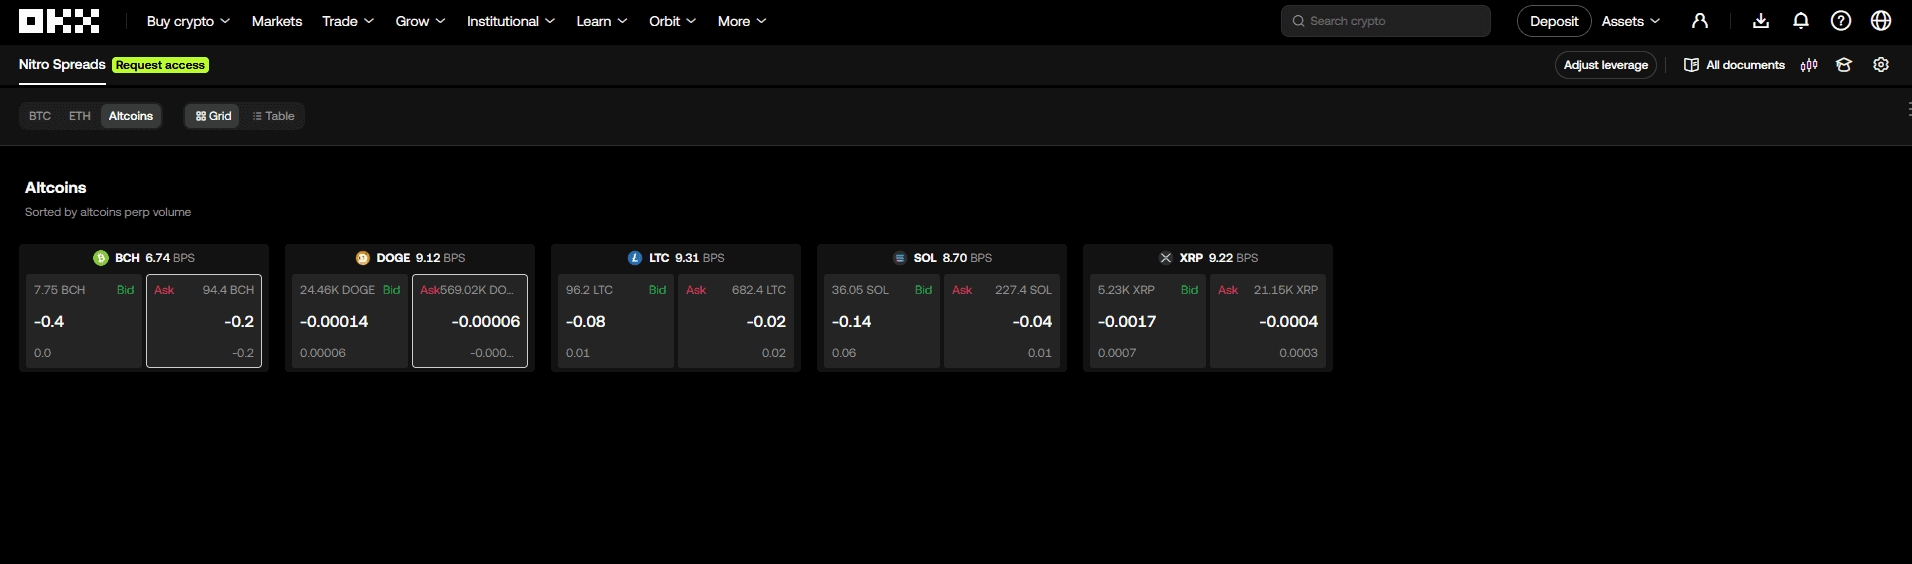1912x564 pixels.
Task: Expand the Assets dropdown
Action: point(1631,21)
